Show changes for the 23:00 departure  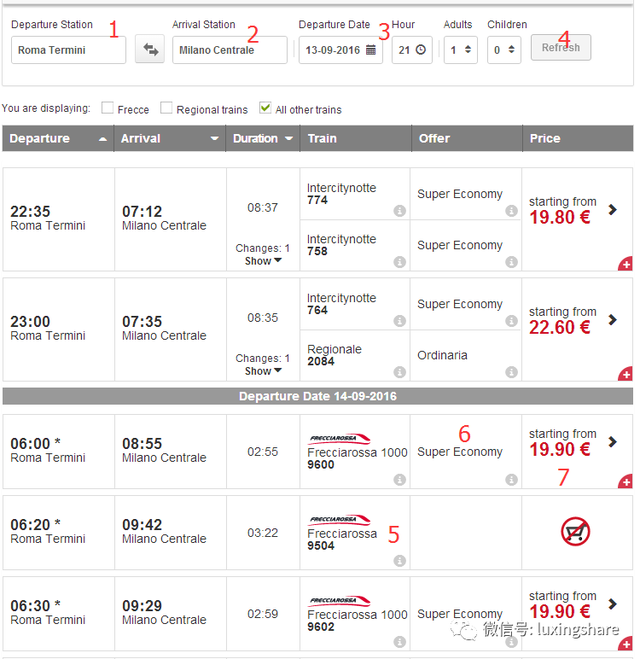click(264, 371)
